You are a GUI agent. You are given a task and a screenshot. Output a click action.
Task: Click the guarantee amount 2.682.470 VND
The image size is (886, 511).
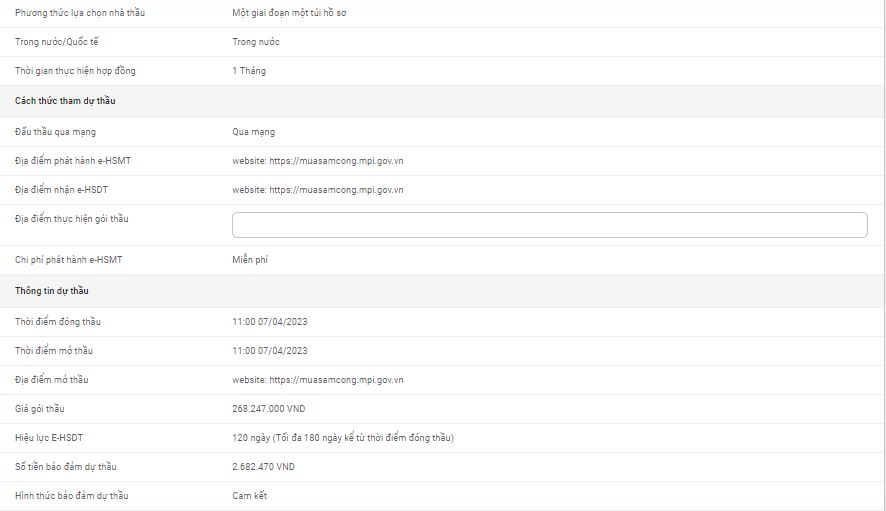point(263,467)
